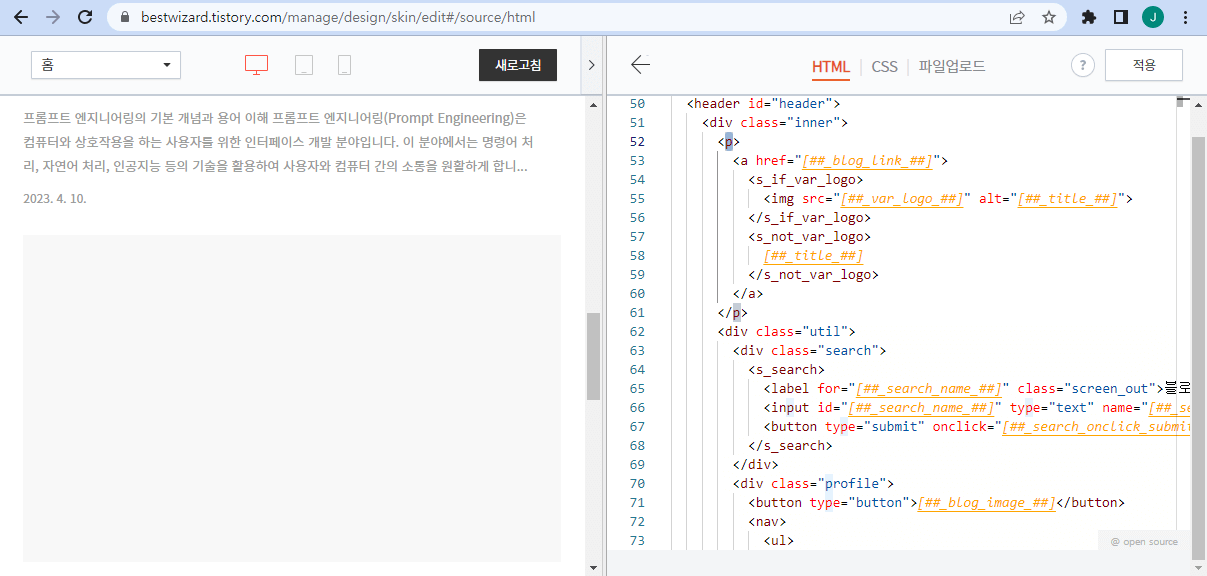Image resolution: width=1207 pixels, height=576 pixels.
Task: Open the skin editor help question mark icon
Action: (1082, 64)
